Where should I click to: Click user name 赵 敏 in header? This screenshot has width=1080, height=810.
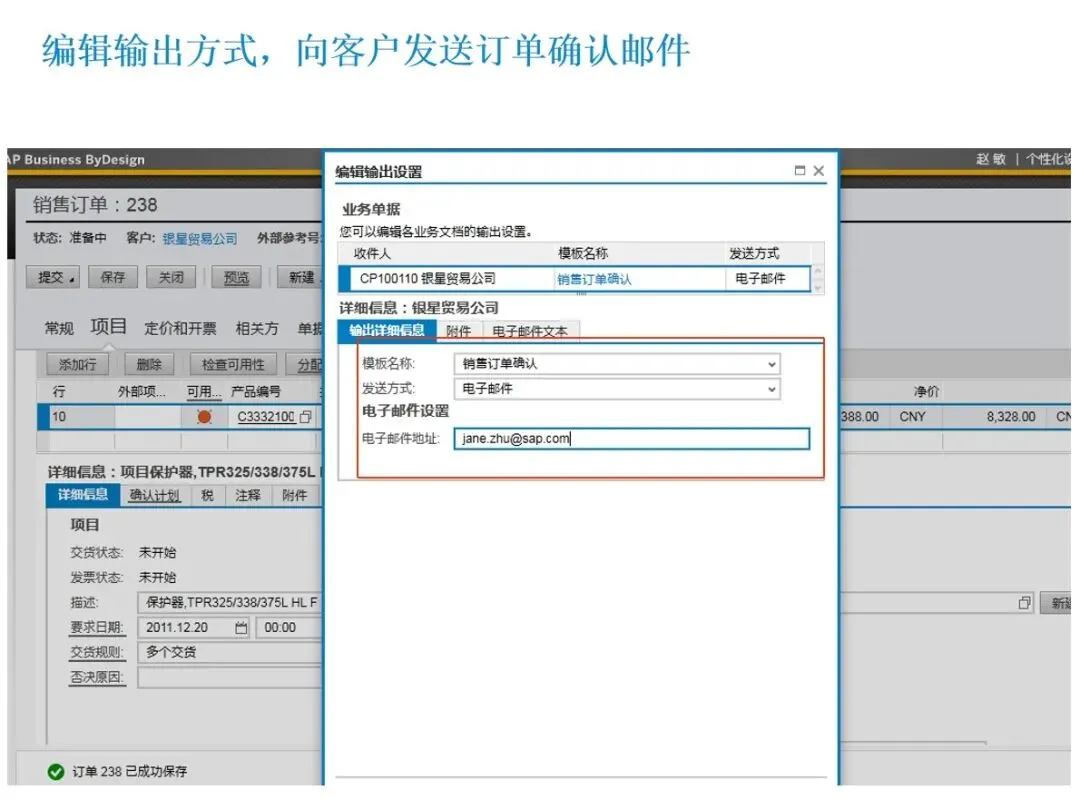point(990,159)
